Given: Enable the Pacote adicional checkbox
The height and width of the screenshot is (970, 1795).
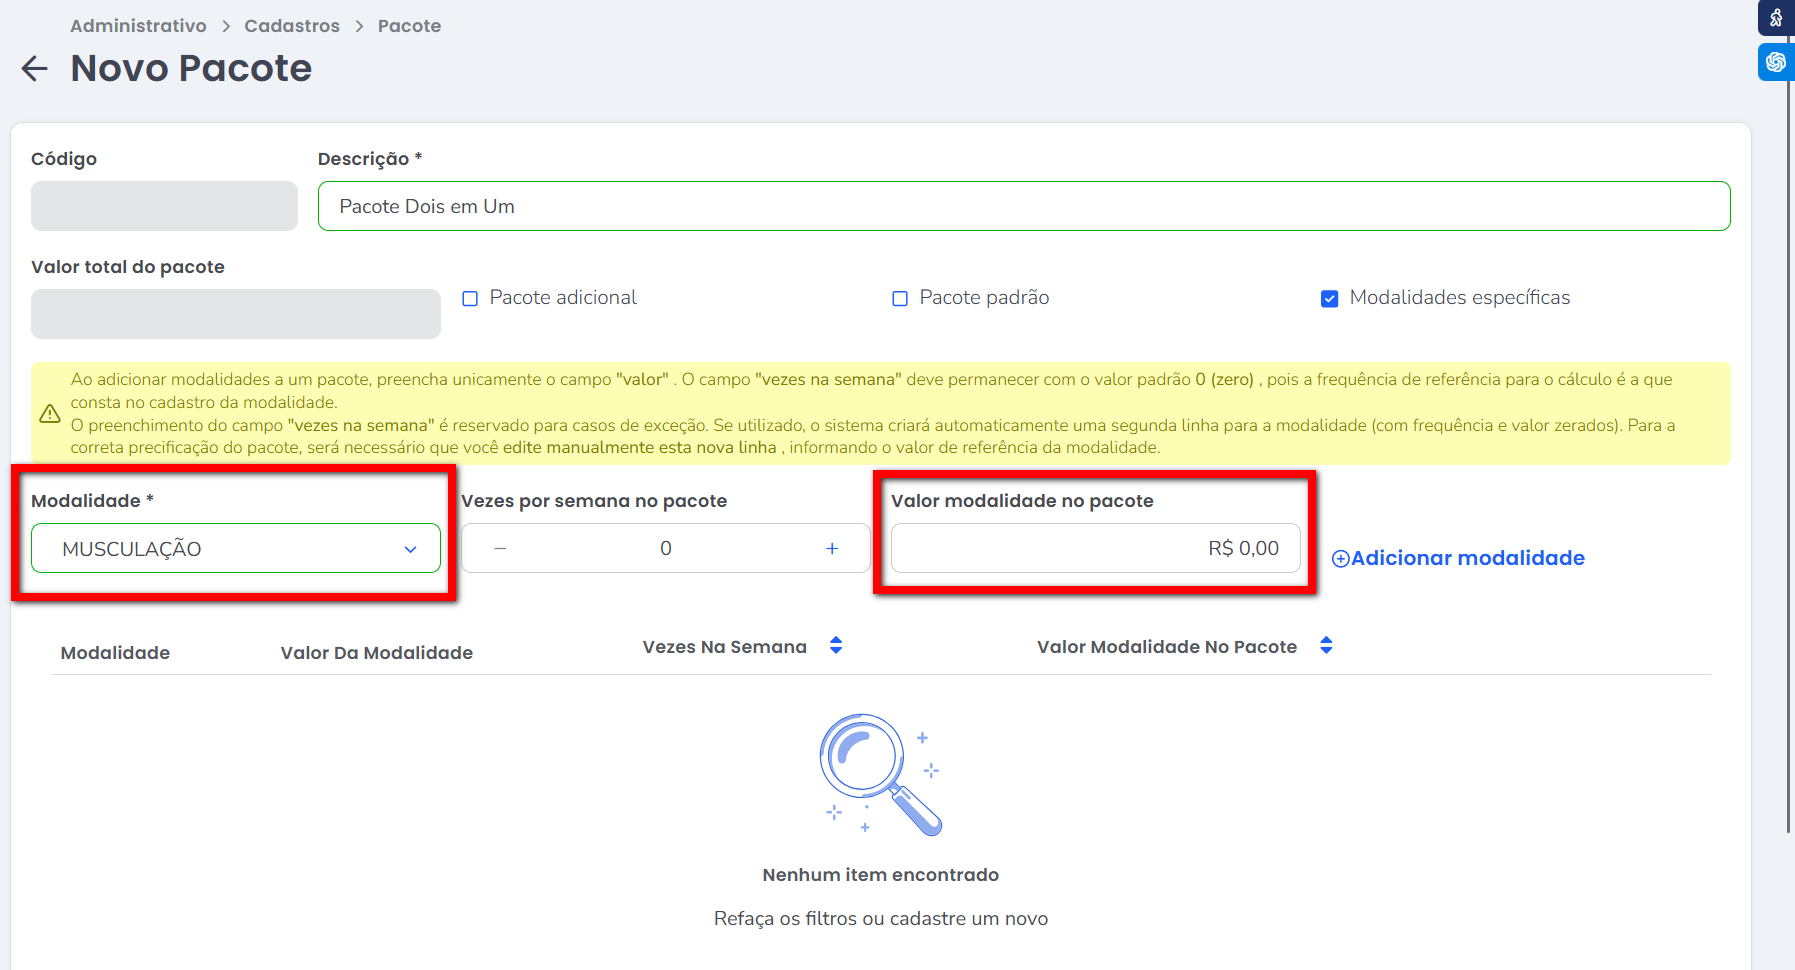Looking at the screenshot, I should pos(470,299).
